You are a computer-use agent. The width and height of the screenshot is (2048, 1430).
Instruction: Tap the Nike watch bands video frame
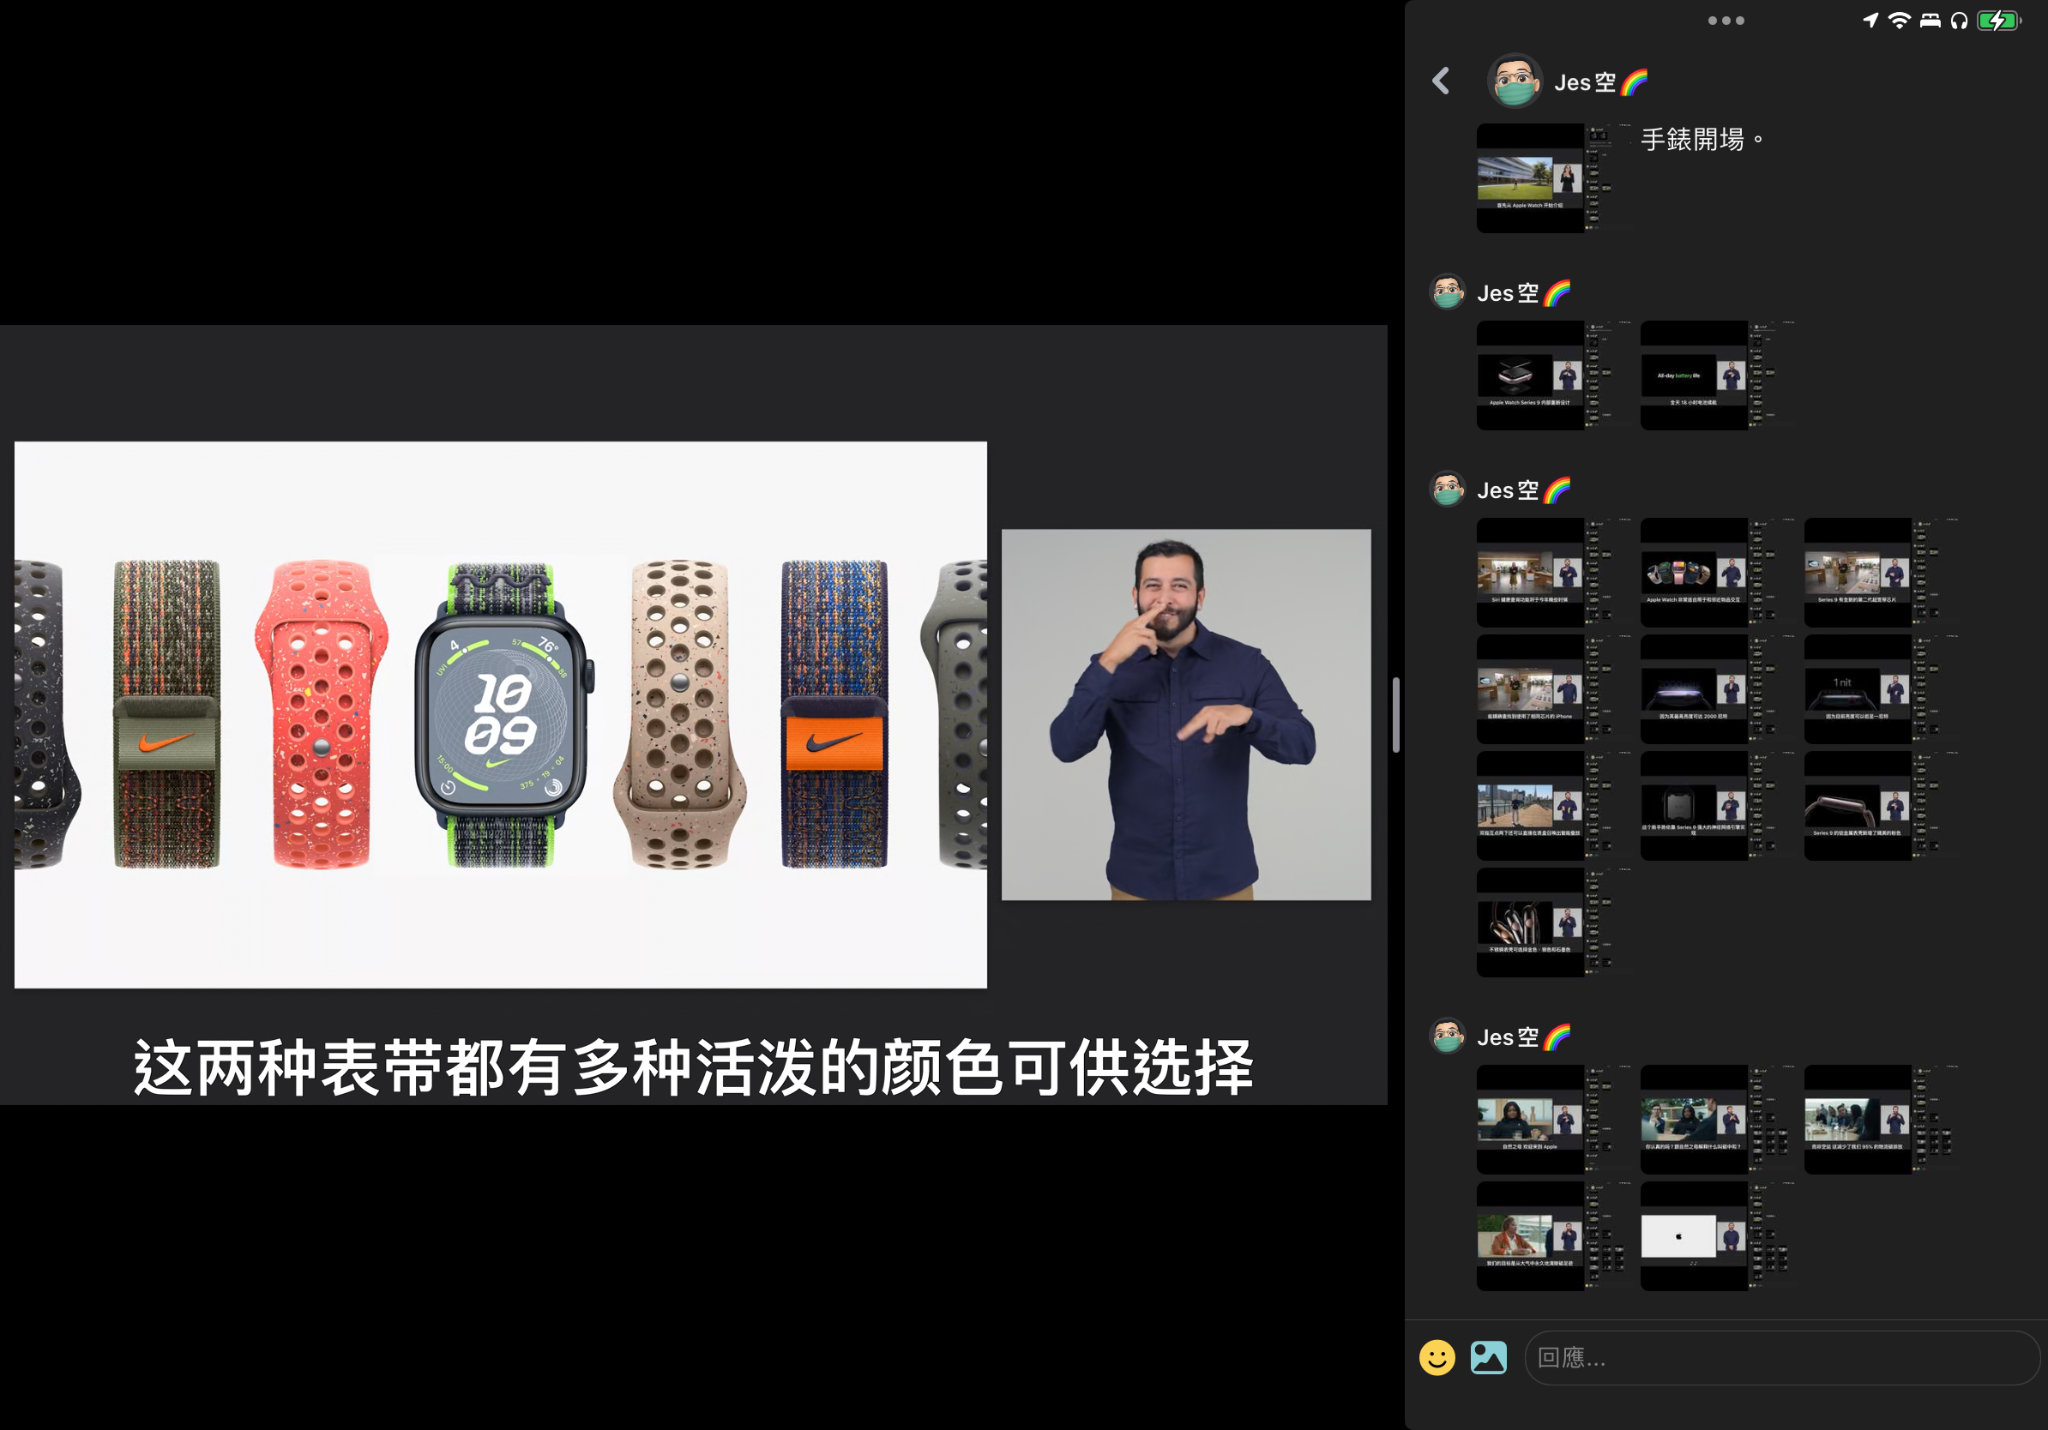pyautogui.click(x=500, y=715)
